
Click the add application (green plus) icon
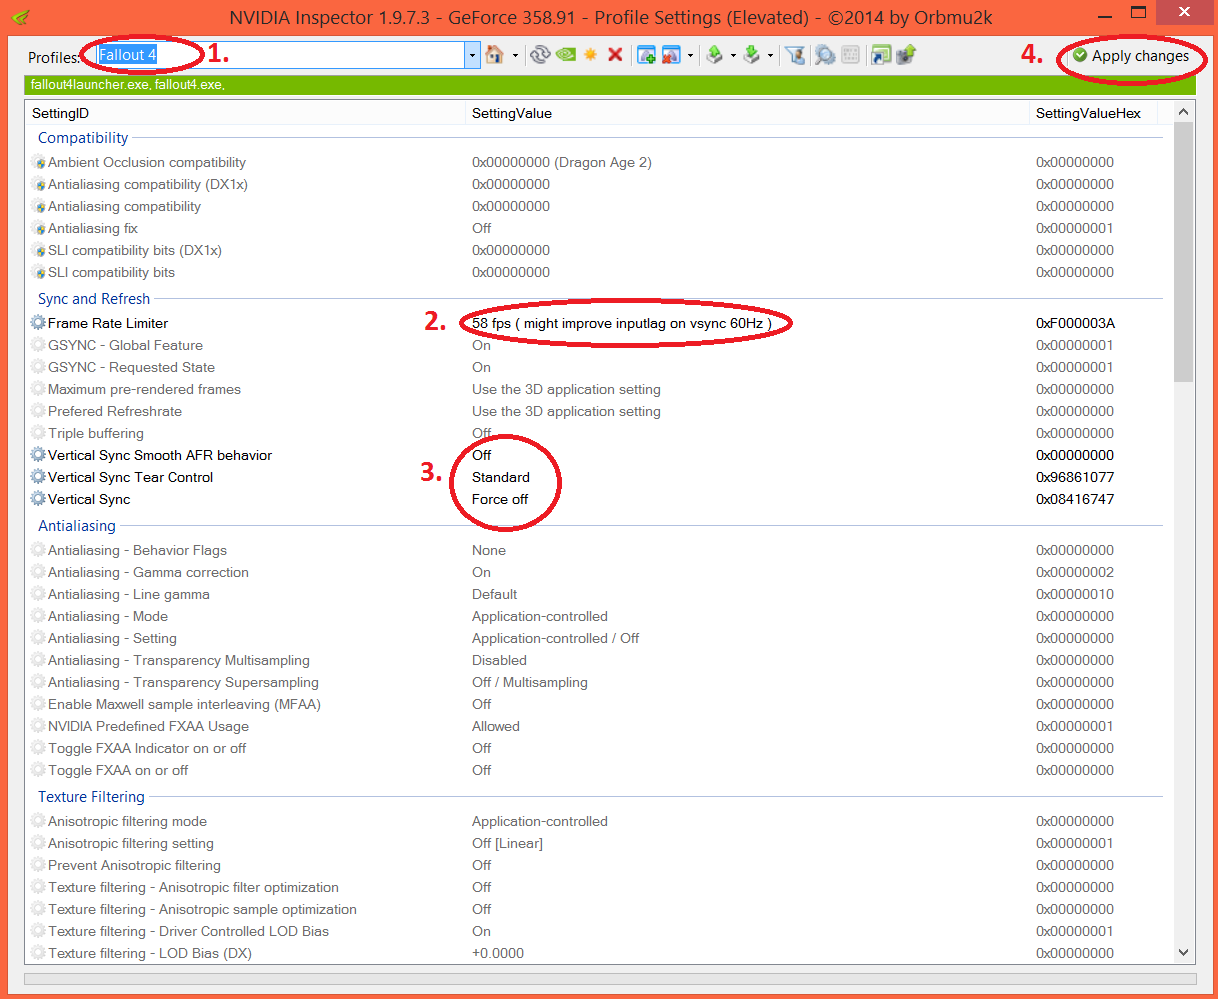point(646,55)
